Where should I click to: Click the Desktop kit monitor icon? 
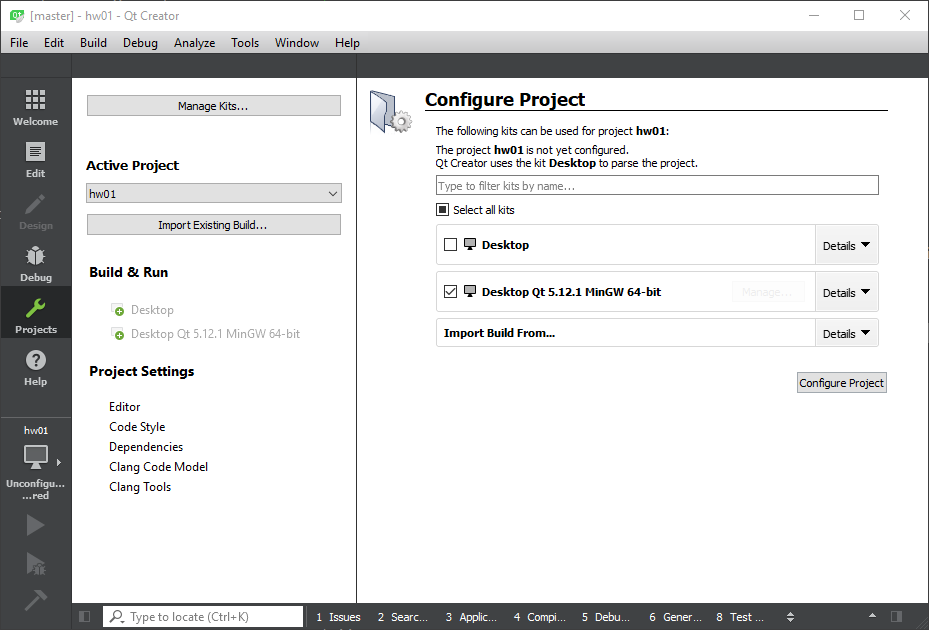(470, 244)
